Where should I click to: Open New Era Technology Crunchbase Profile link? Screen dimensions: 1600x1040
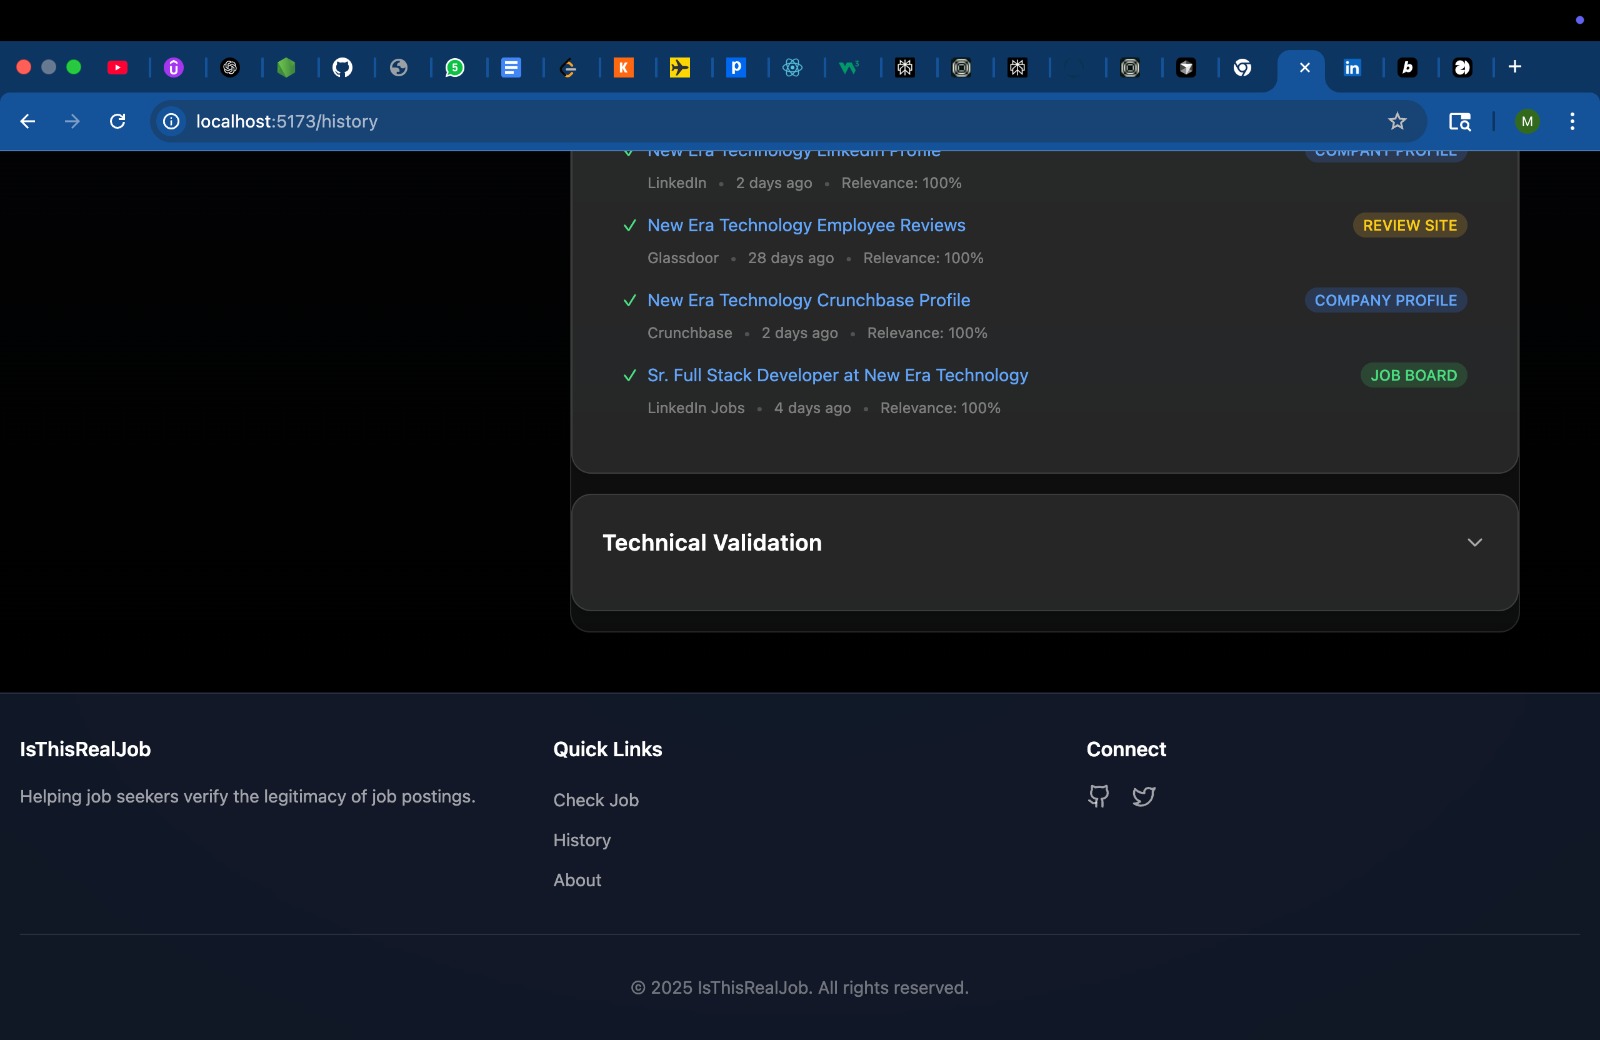pos(808,301)
